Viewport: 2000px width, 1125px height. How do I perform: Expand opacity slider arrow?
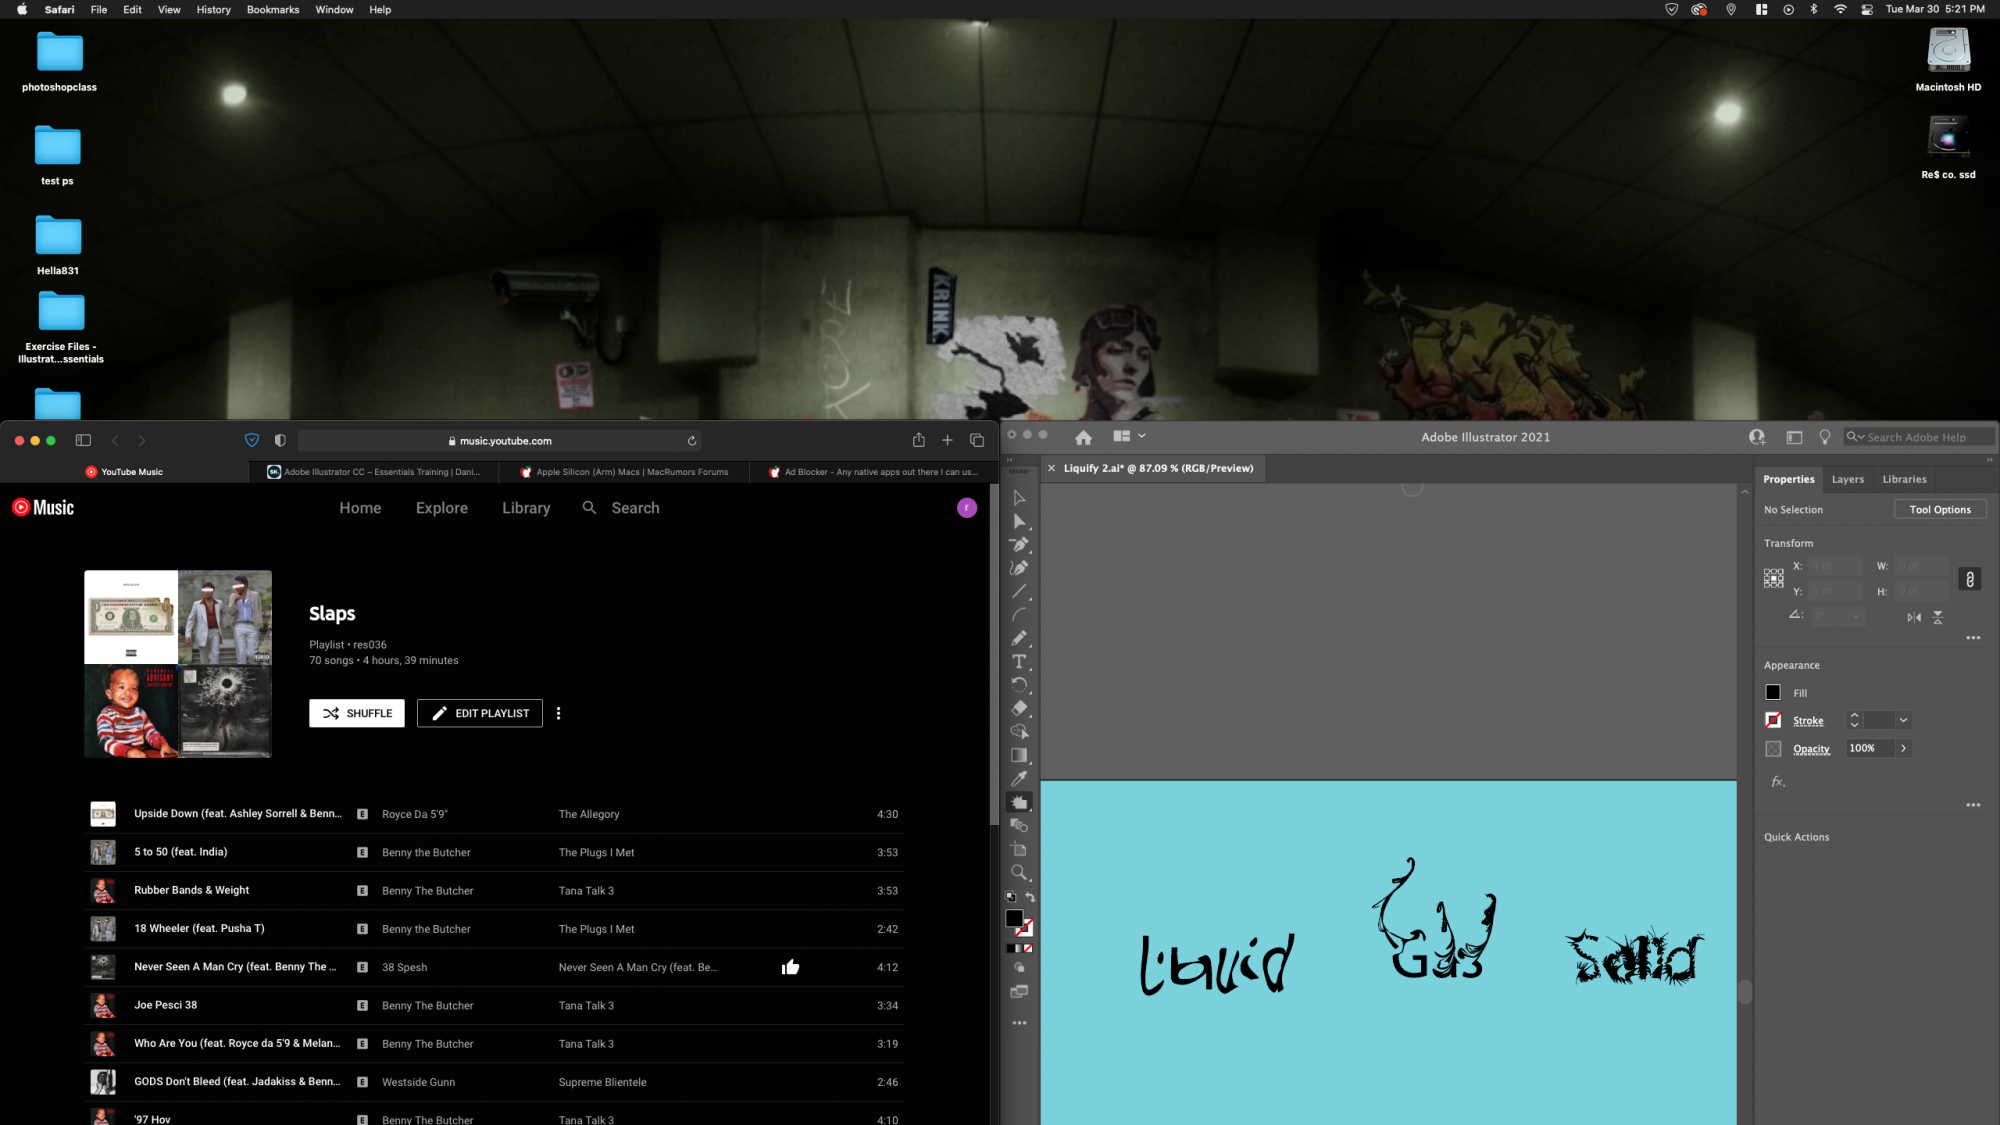click(x=1903, y=748)
